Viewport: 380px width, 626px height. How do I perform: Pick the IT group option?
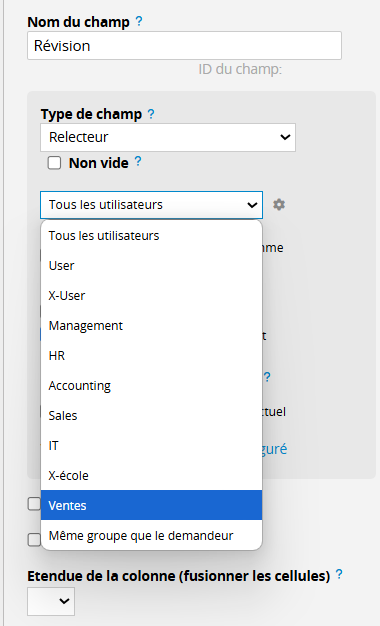[151, 446]
